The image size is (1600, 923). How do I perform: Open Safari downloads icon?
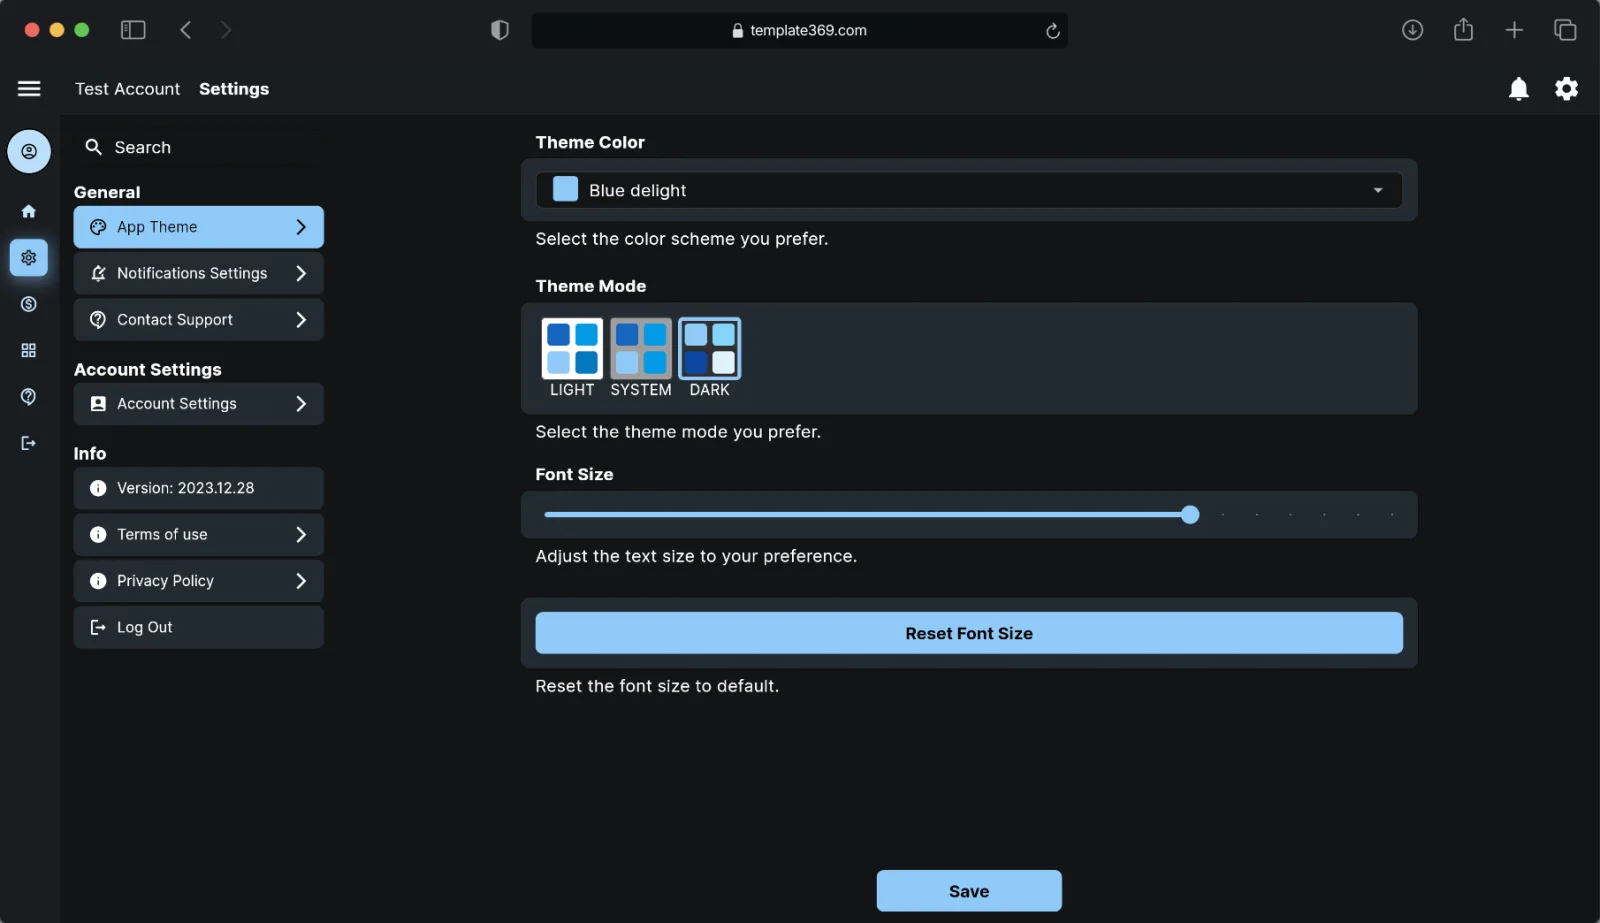point(1412,30)
